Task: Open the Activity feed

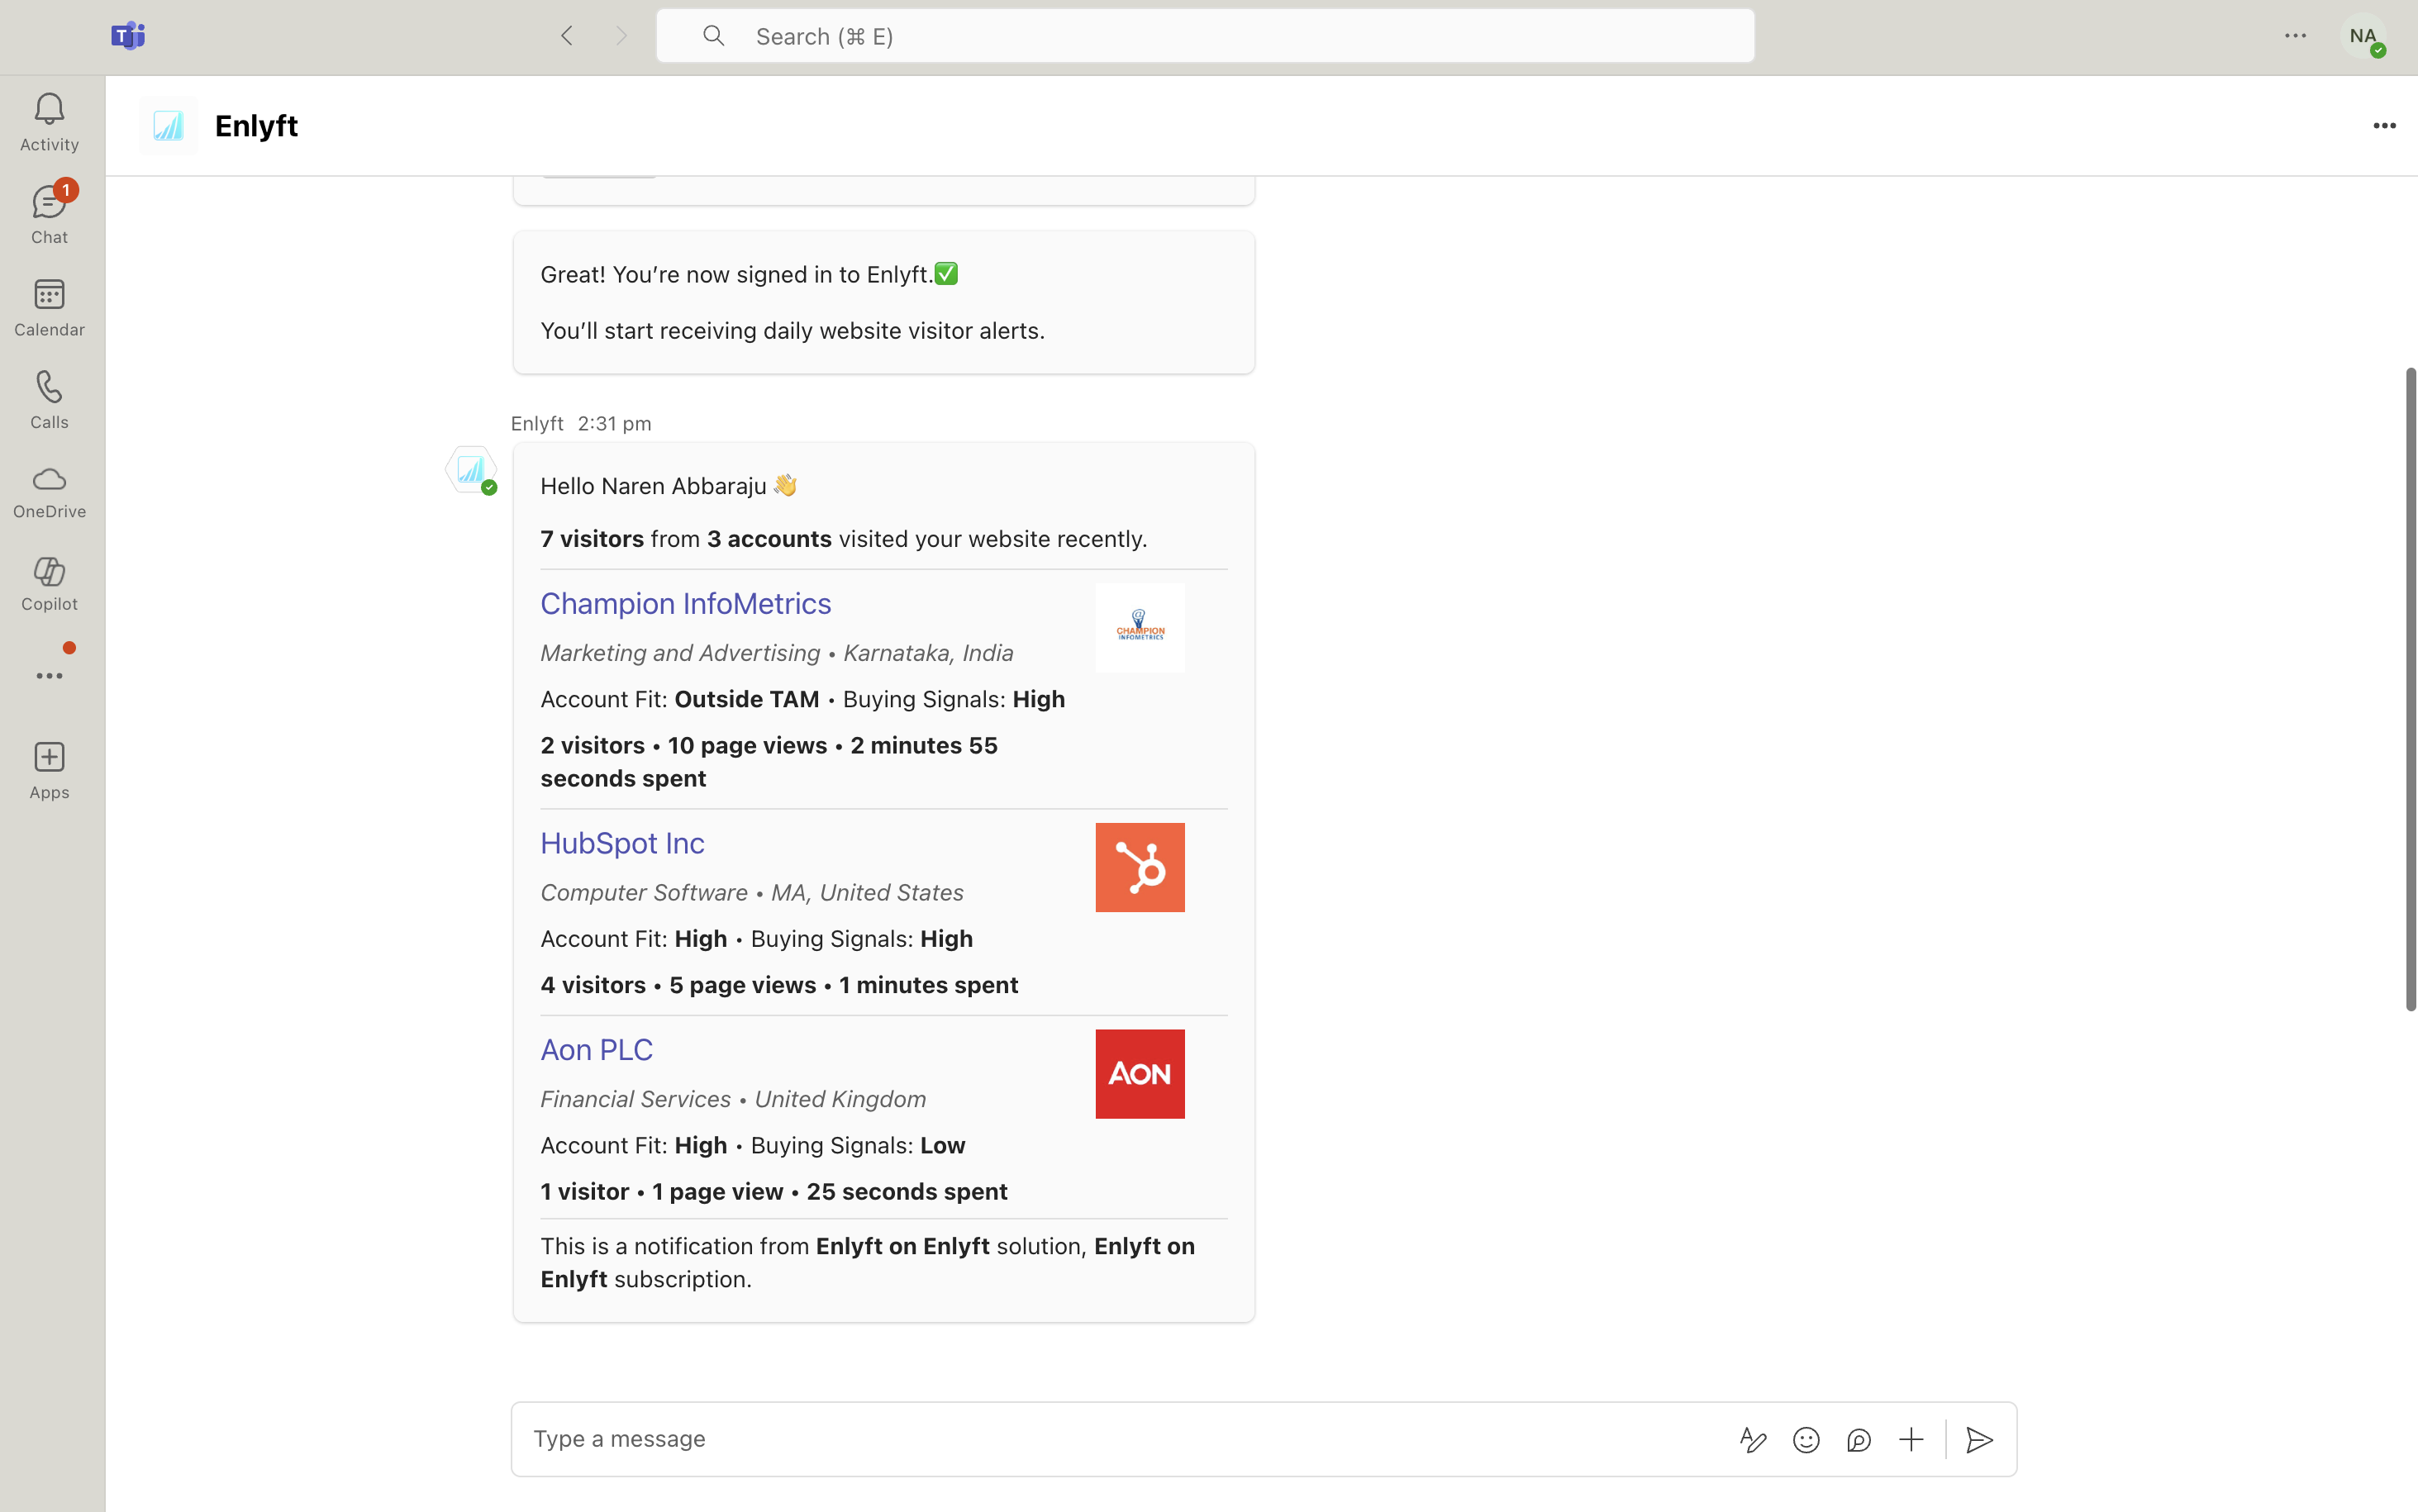Action: pyautogui.click(x=49, y=122)
